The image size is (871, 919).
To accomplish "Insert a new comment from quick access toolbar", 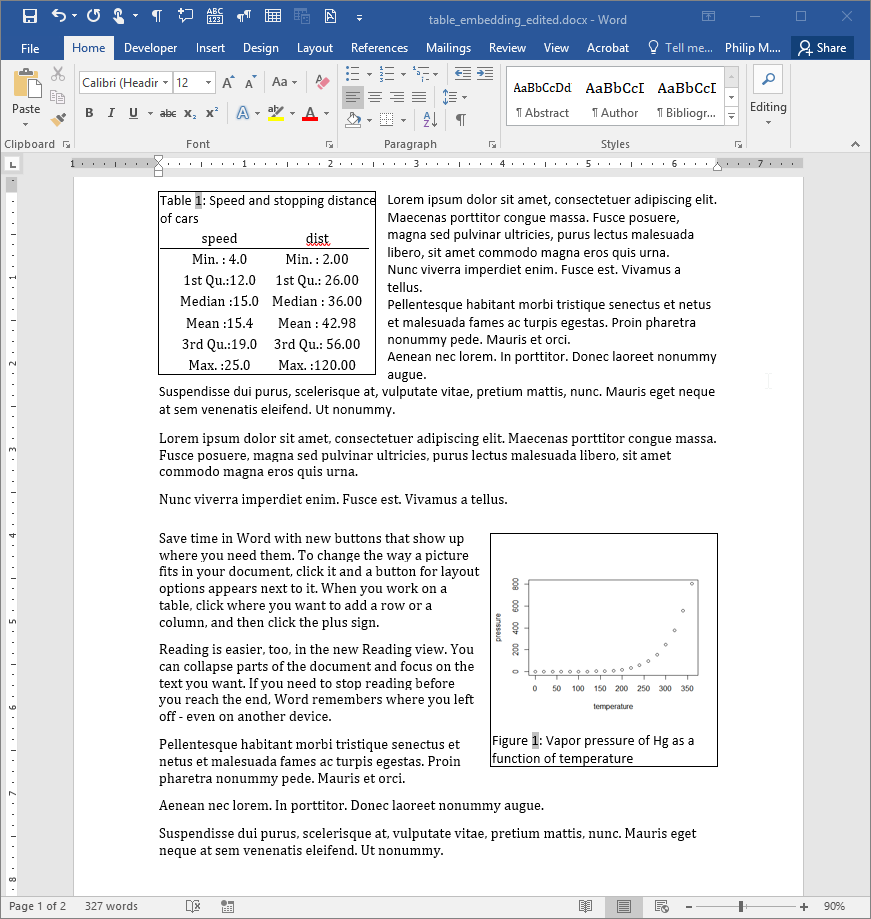I will pyautogui.click(x=185, y=16).
